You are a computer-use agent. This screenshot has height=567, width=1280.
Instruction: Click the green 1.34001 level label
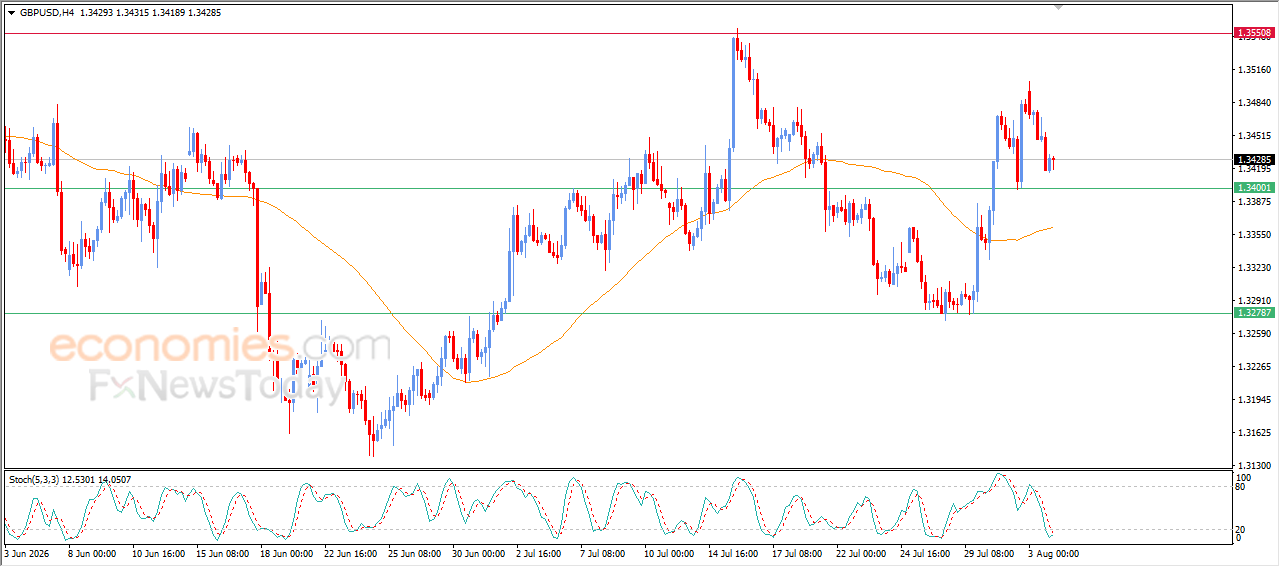[x=1254, y=188]
